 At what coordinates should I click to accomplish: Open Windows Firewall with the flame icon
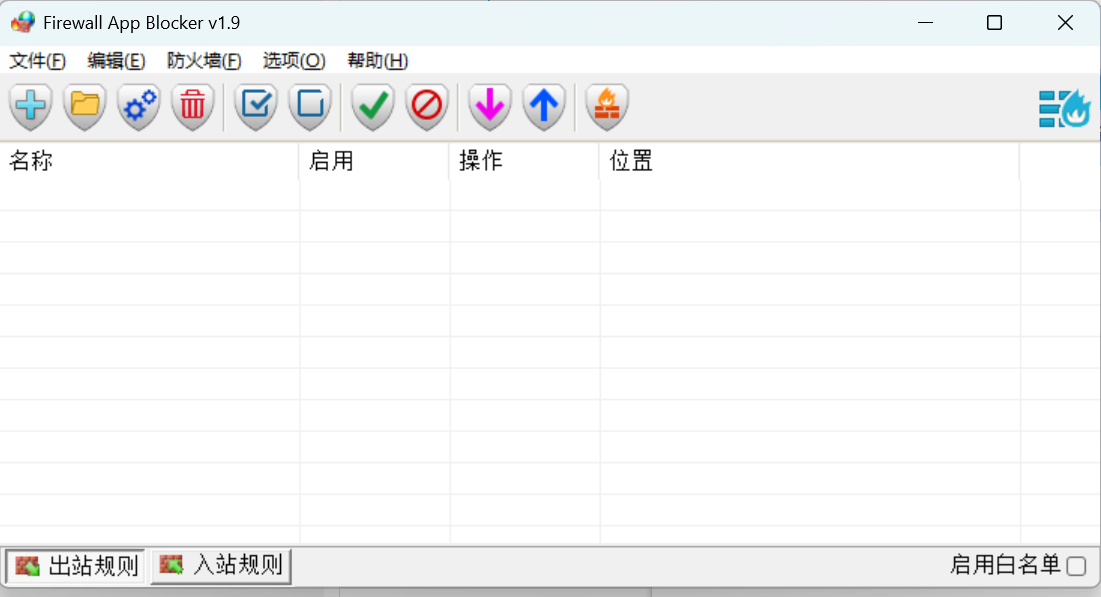(606, 106)
